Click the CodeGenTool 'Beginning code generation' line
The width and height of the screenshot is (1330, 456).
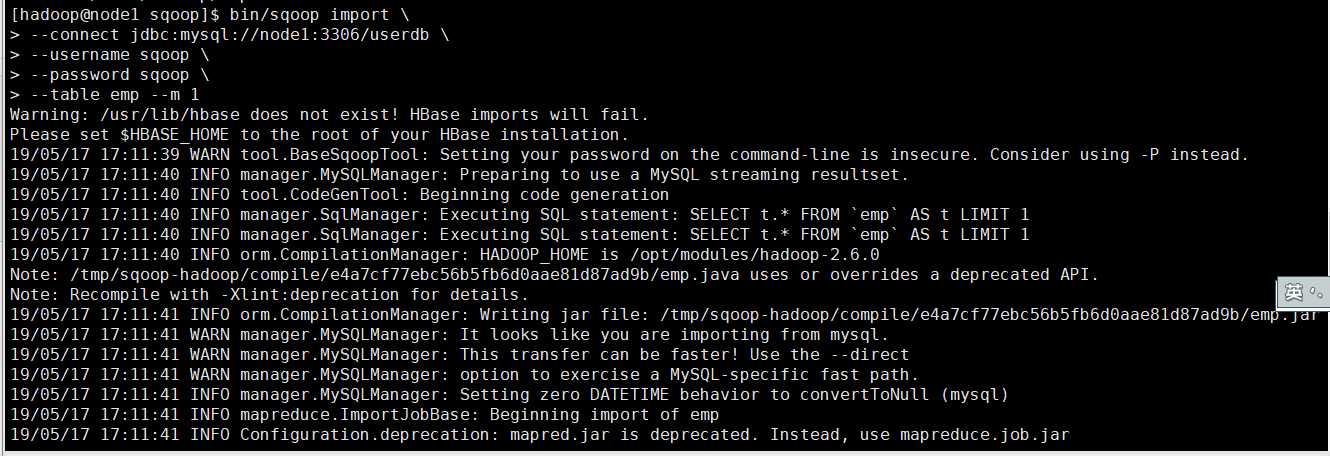click(340, 195)
